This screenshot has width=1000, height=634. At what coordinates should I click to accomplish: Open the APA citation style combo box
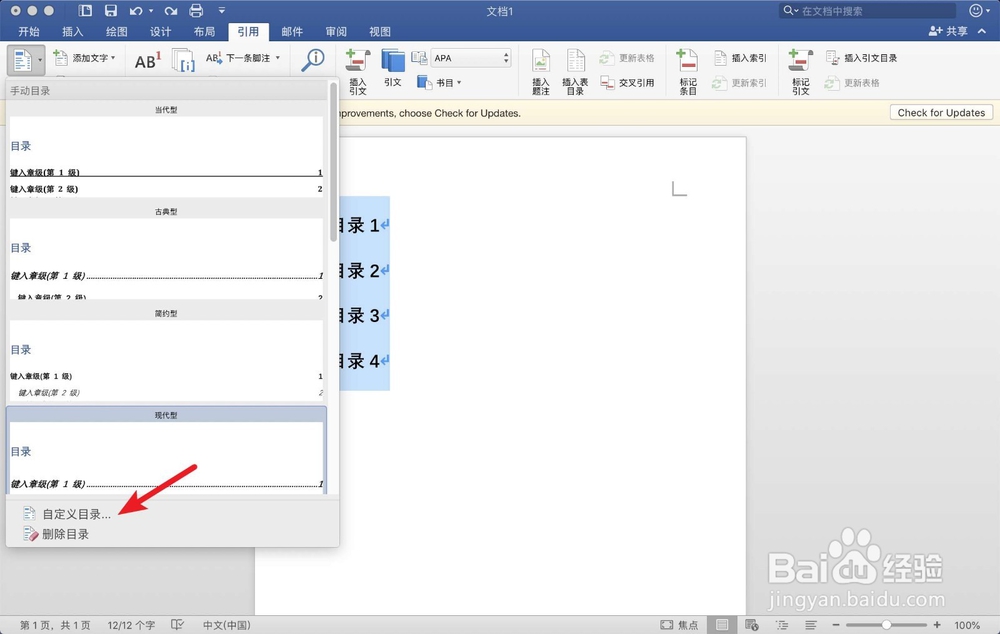pos(471,58)
